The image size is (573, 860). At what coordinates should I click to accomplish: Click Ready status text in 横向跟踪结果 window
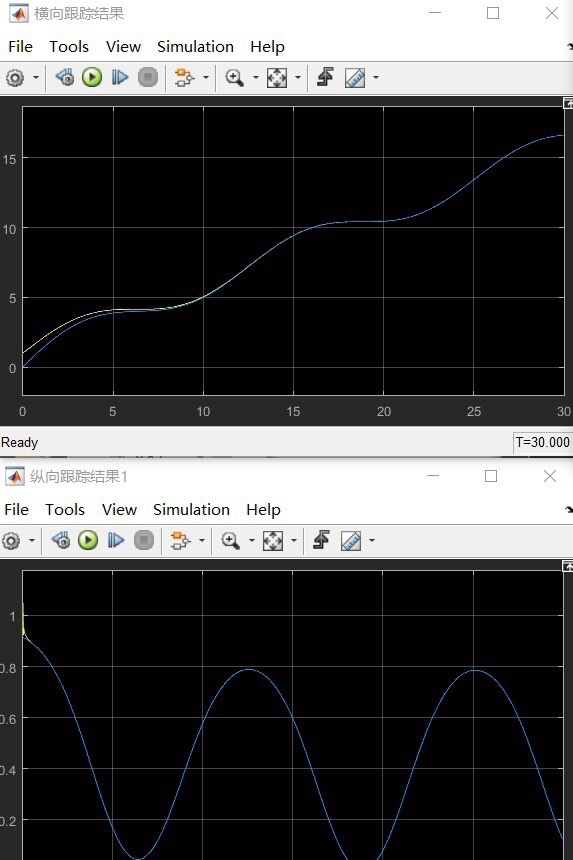(20, 442)
